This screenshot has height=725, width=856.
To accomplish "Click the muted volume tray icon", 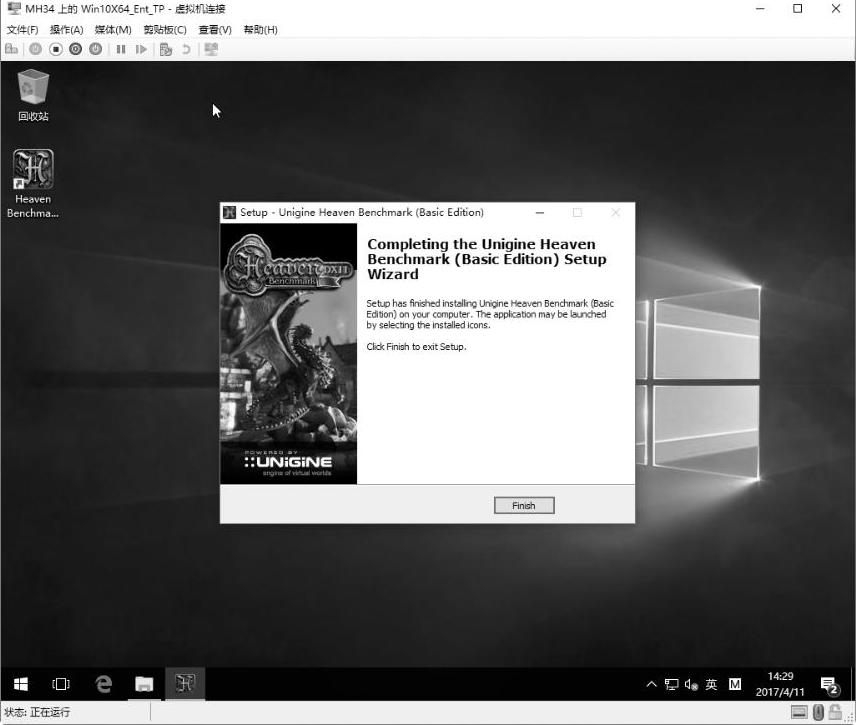I will 691,684.
